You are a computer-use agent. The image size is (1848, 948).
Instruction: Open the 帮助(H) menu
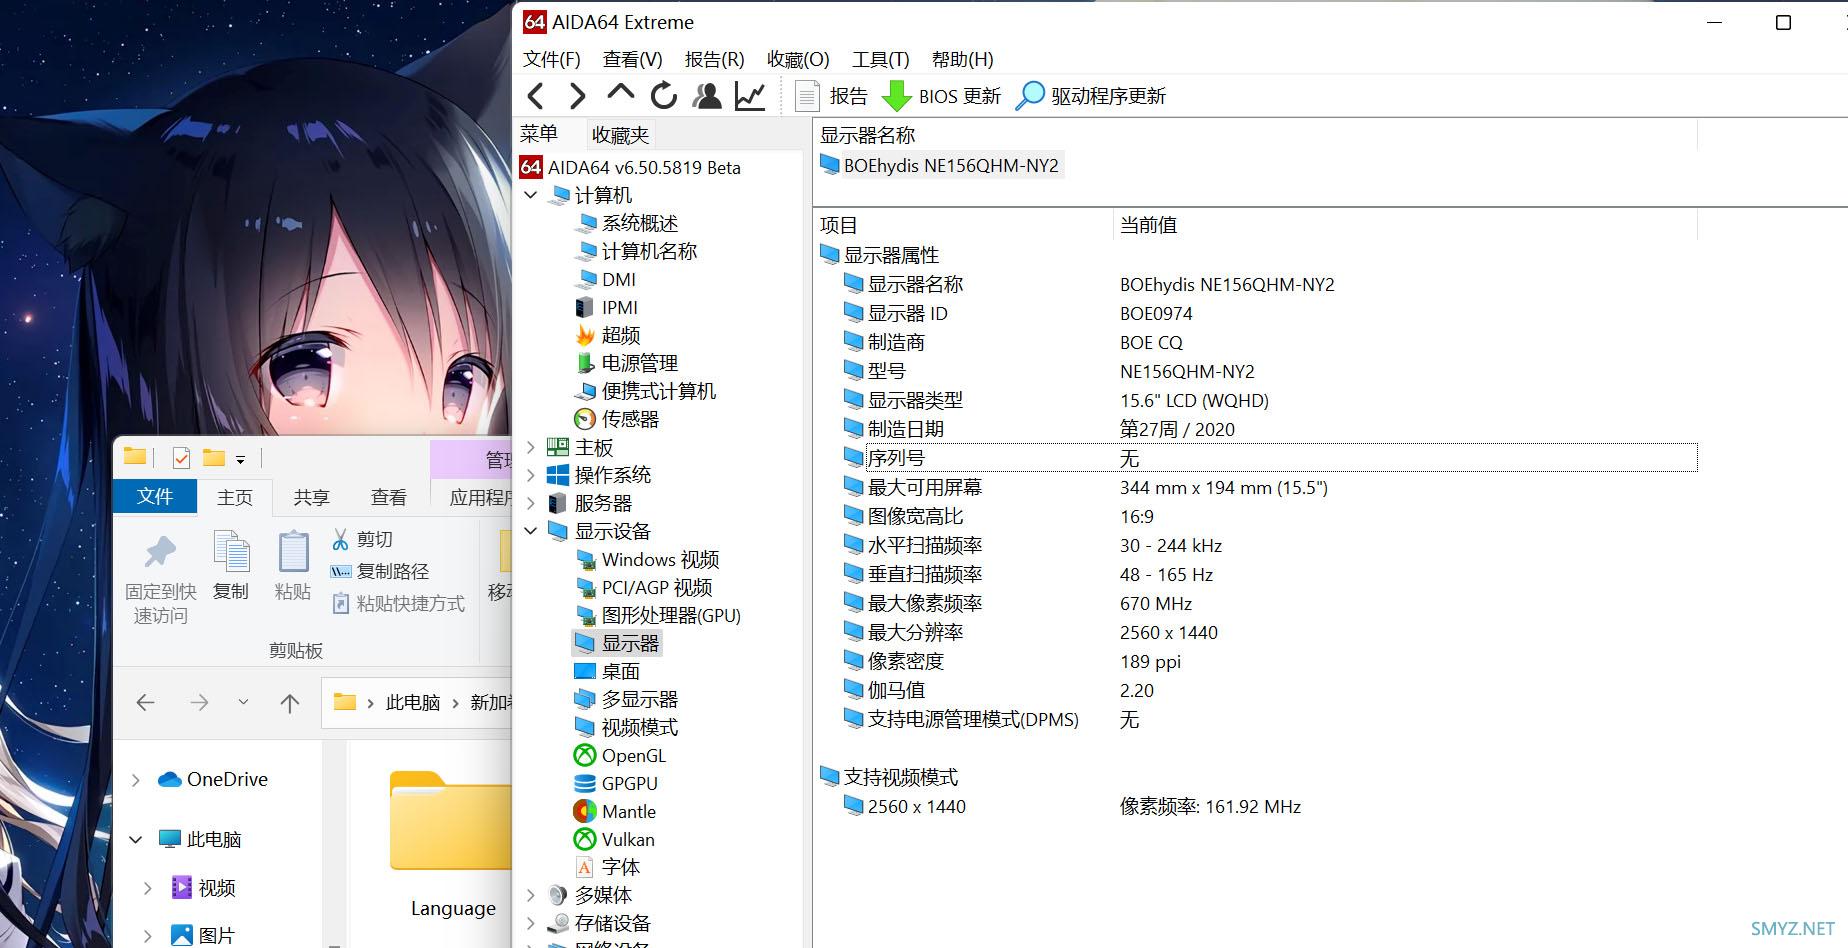pos(962,59)
